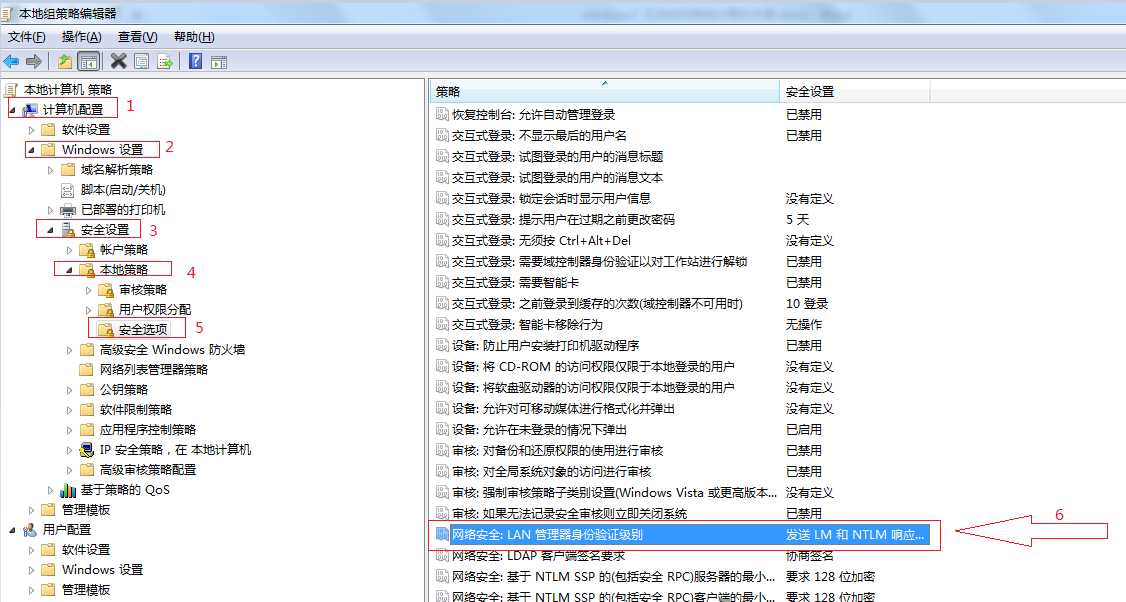Screen dimensions: 1126x602
Task: Open the 操作(A) menu
Action: (81, 37)
